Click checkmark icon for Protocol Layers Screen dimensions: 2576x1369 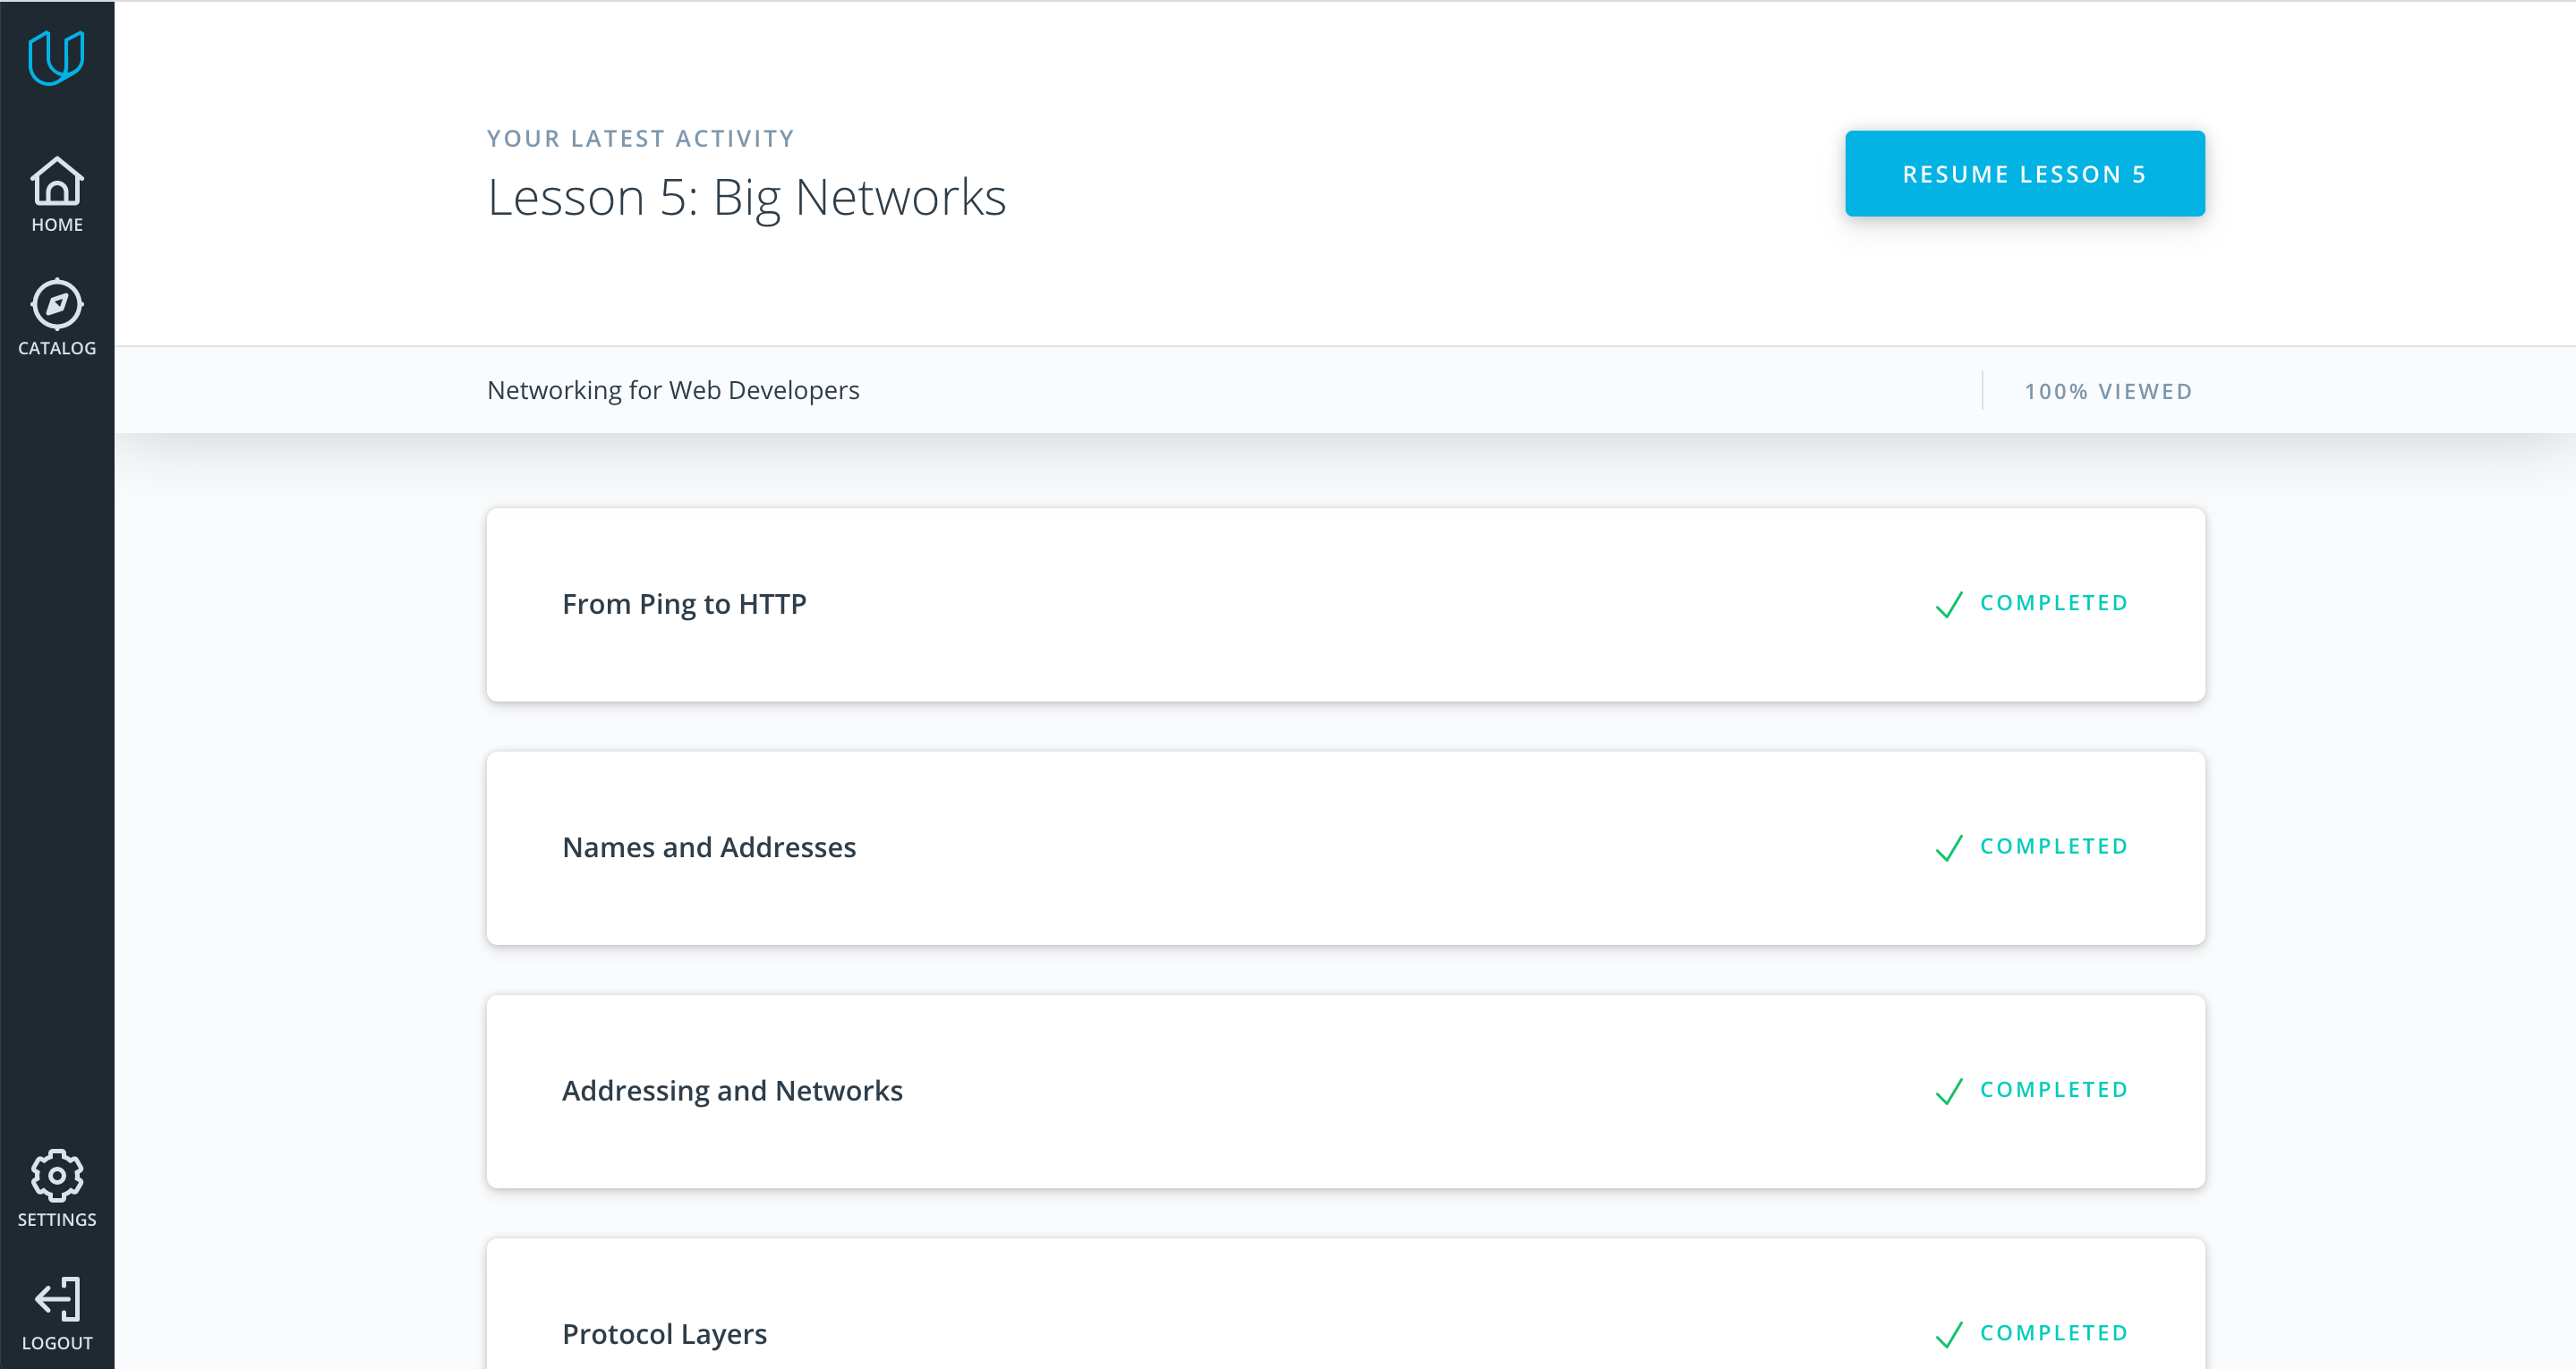coord(1949,1334)
